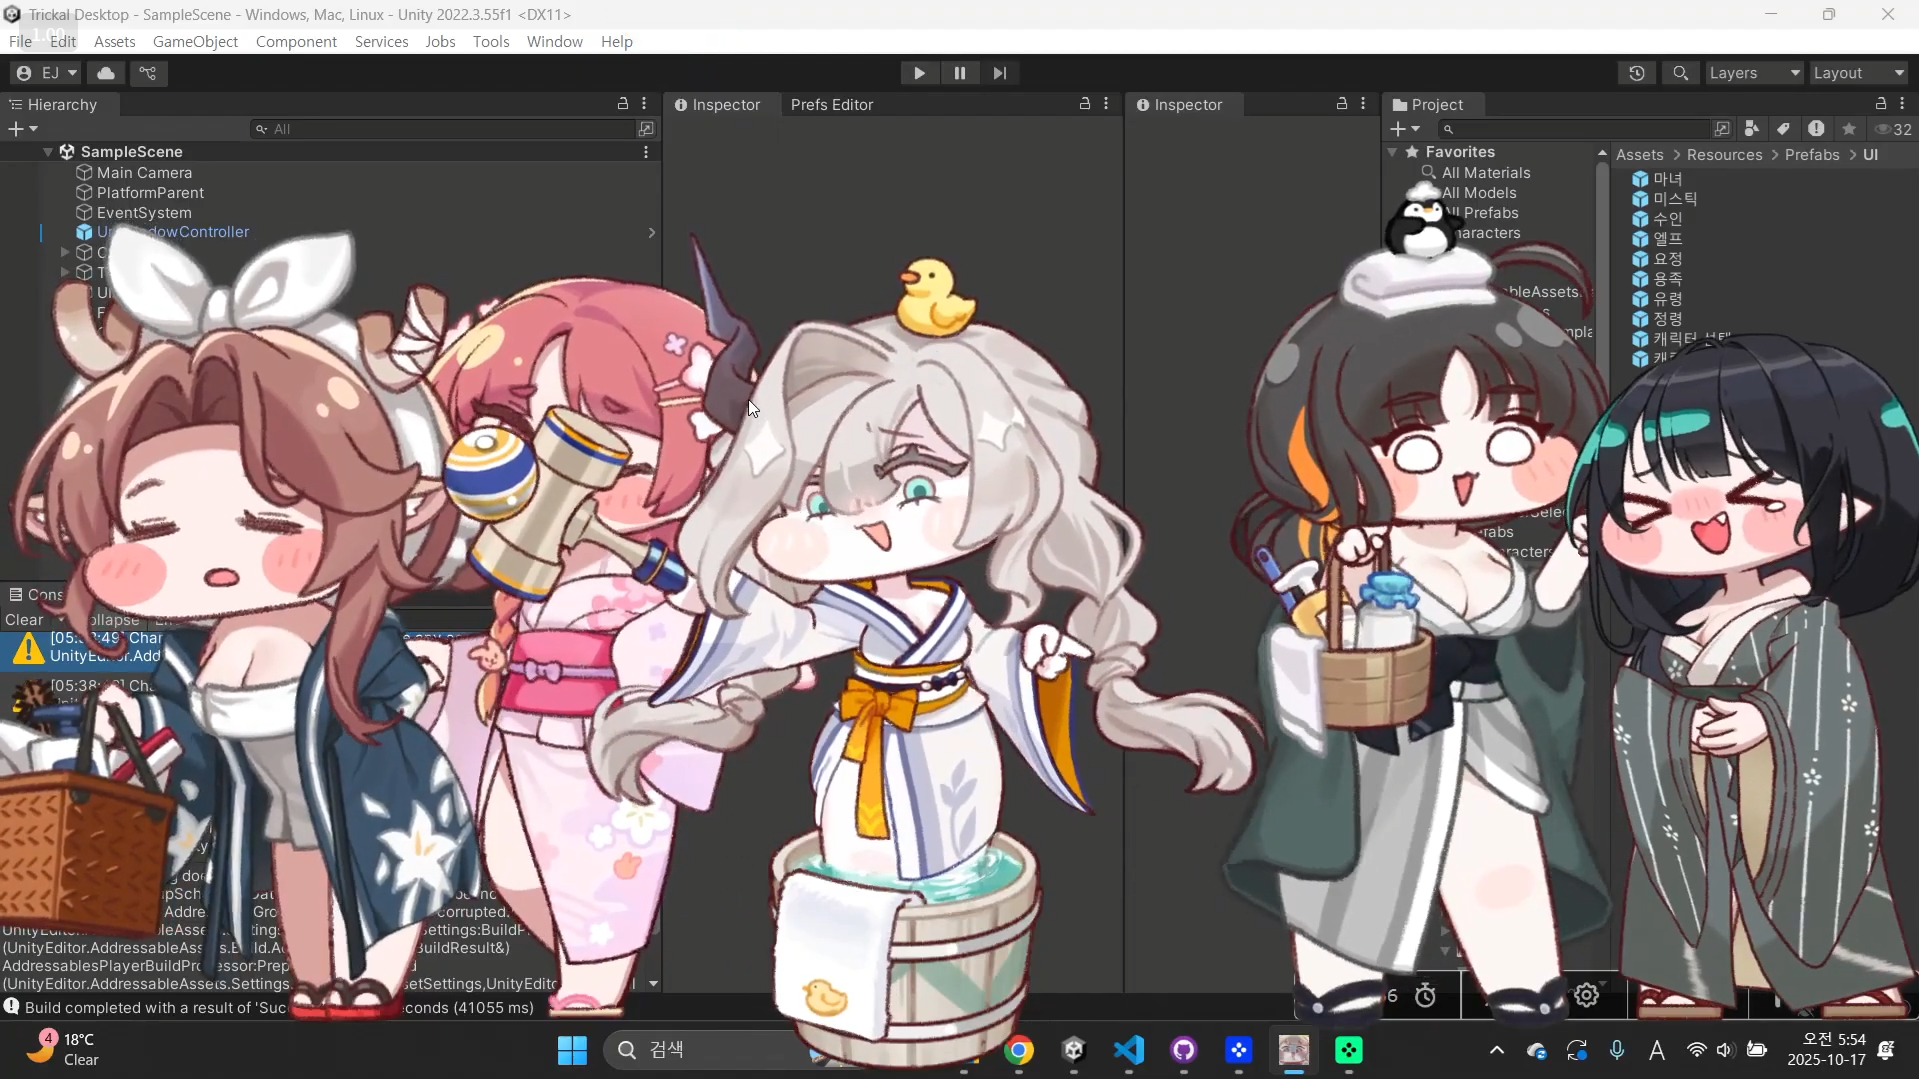Open Unity Cloud services icon
Viewport: 1919px width, 1079px height.
(x=106, y=73)
